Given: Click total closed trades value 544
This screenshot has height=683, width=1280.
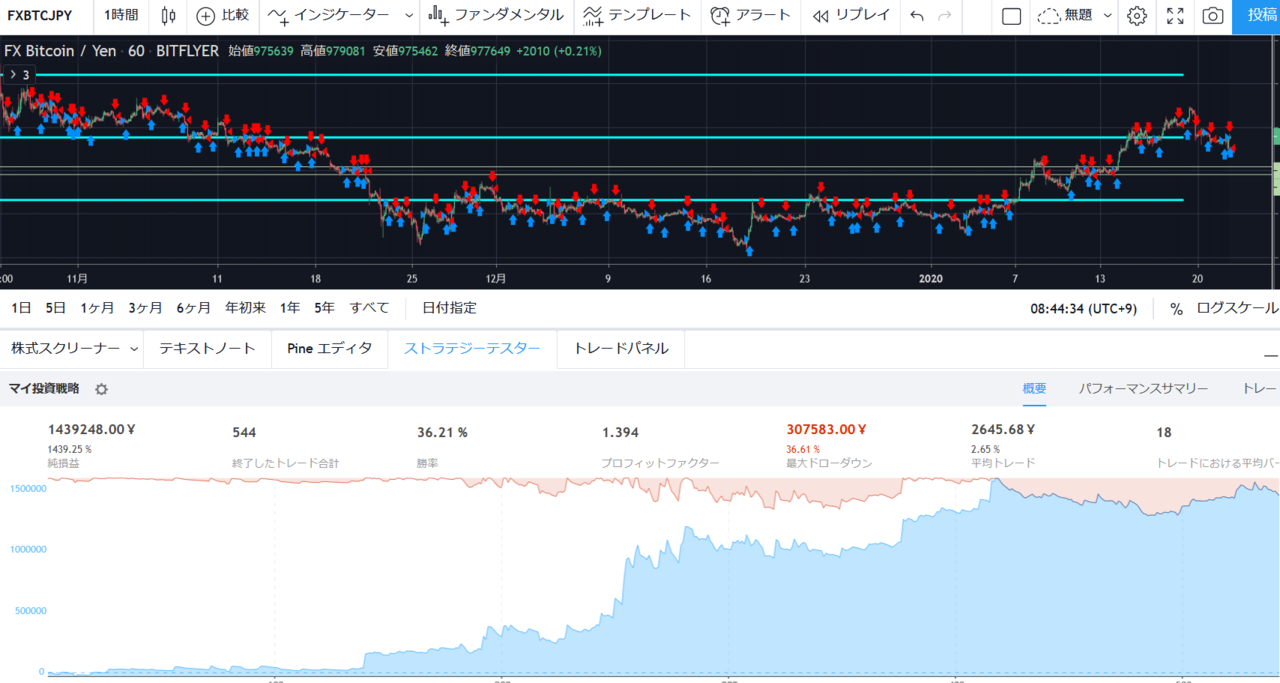Looking at the screenshot, I should click(x=244, y=433).
